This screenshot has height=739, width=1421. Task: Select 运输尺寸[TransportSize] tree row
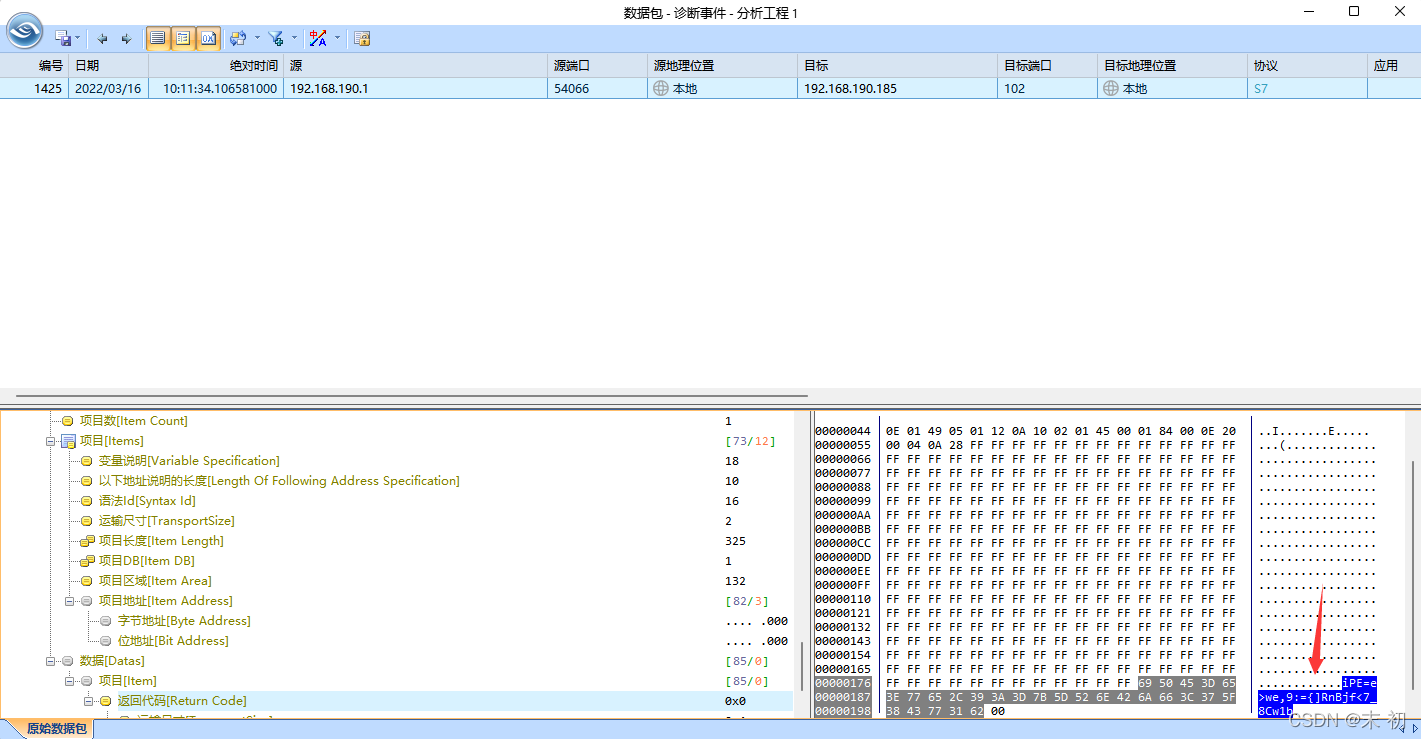[x=166, y=521]
